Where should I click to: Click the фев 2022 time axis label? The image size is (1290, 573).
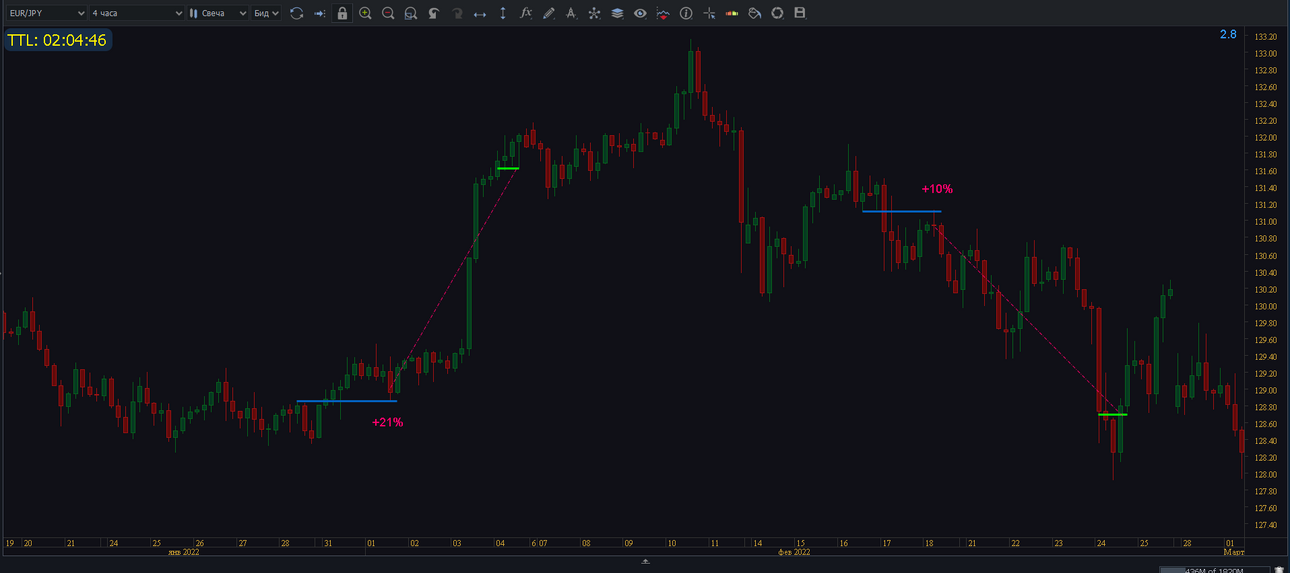point(794,551)
